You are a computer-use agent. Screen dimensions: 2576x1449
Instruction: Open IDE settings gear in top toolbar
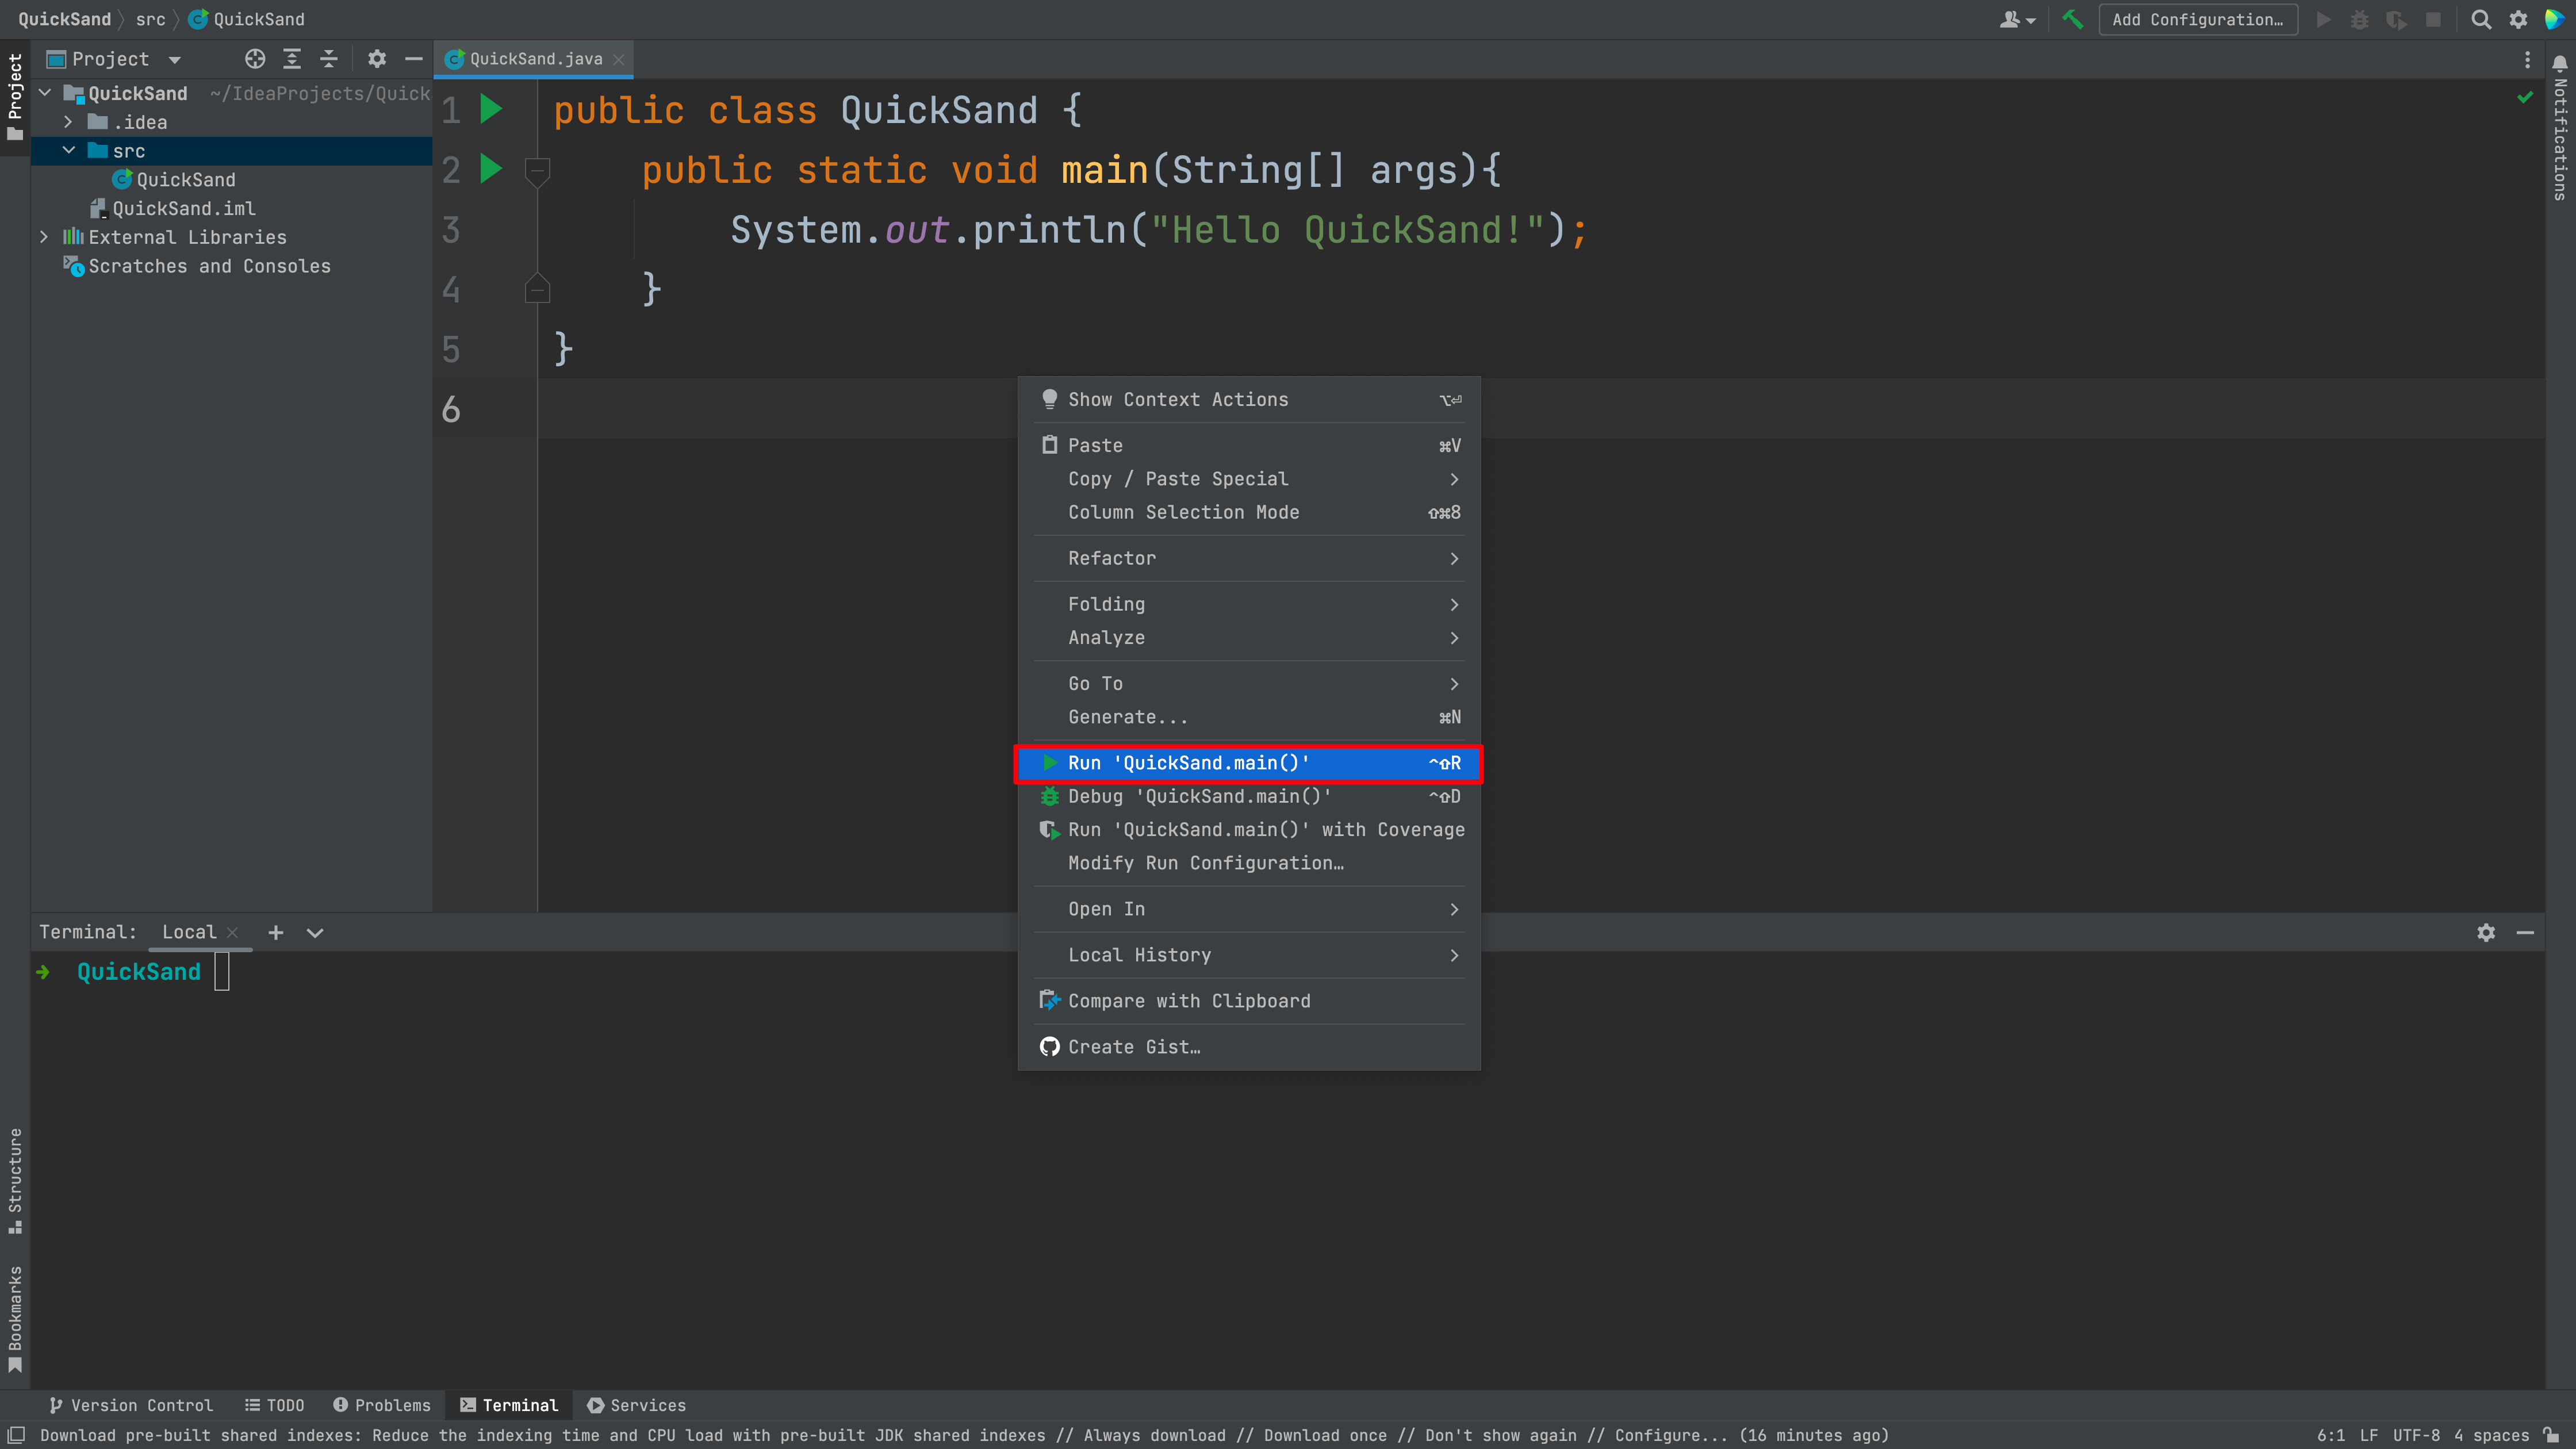point(2518,19)
